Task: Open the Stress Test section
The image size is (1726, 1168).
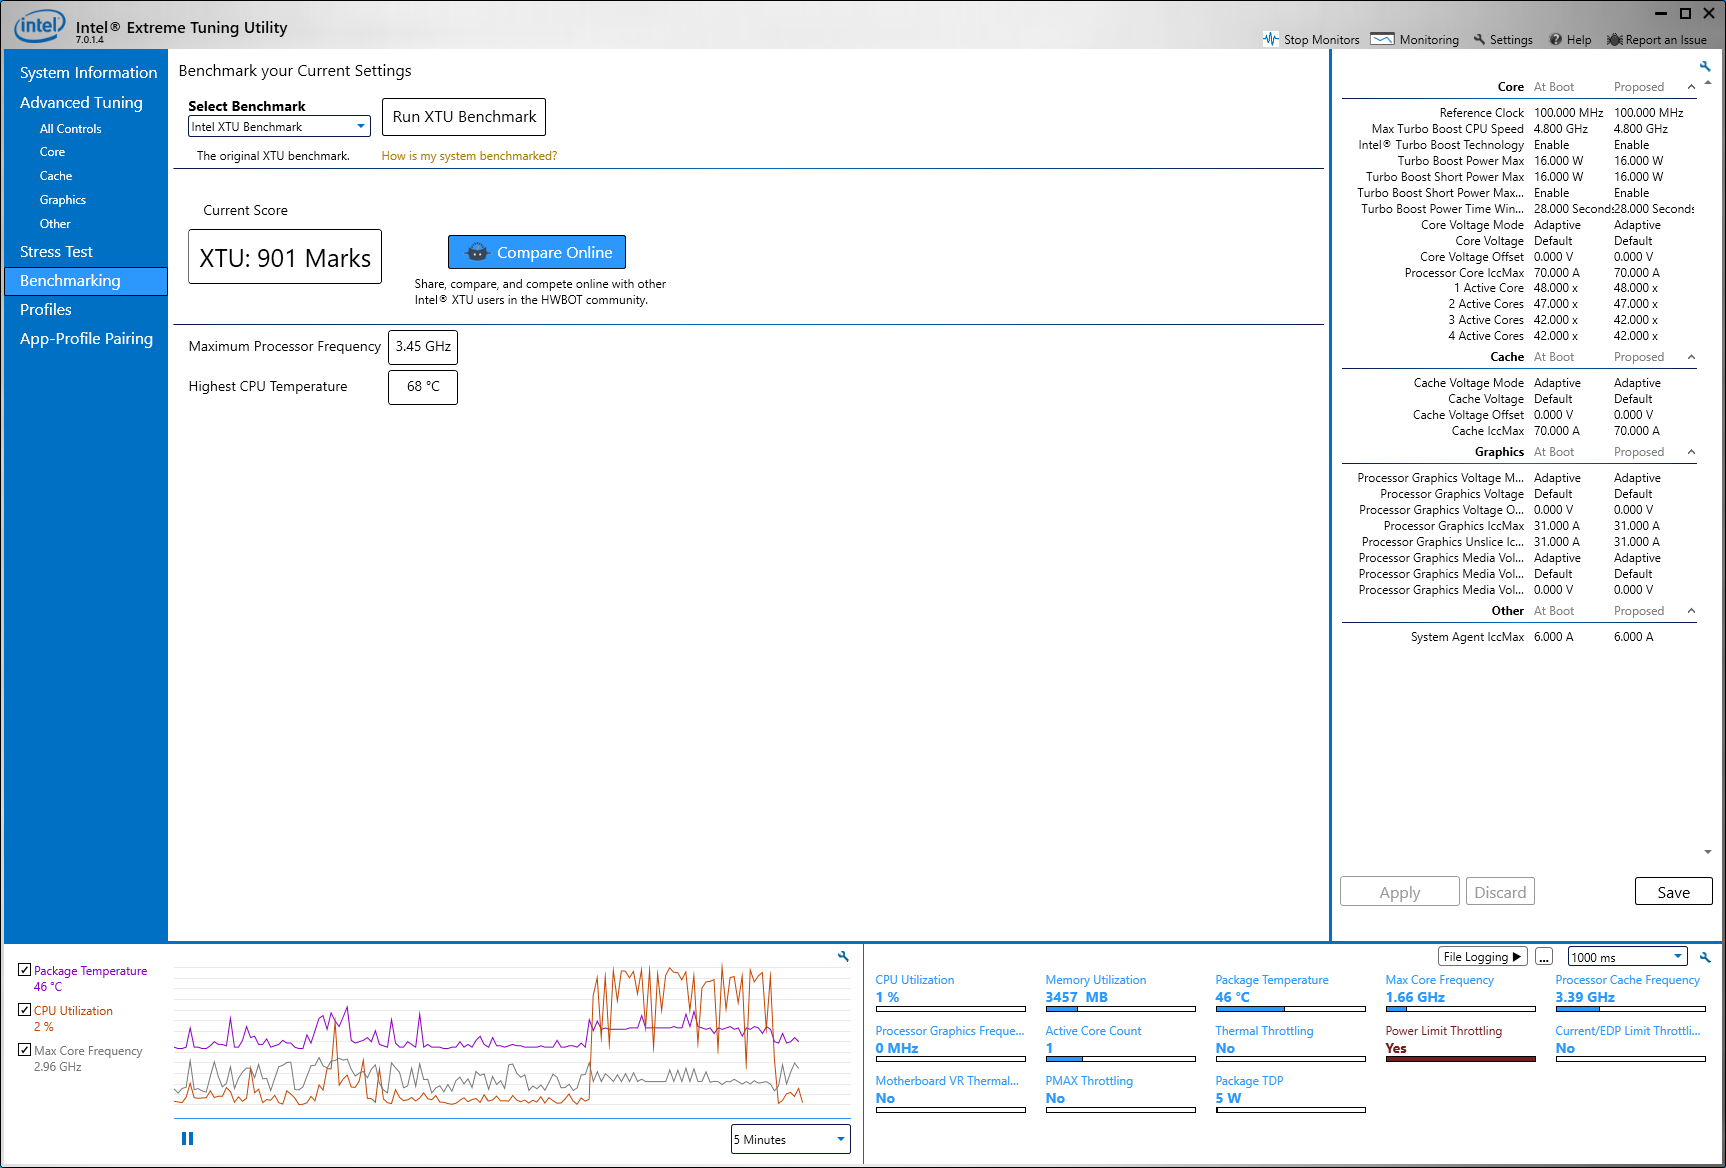Action: [56, 252]
